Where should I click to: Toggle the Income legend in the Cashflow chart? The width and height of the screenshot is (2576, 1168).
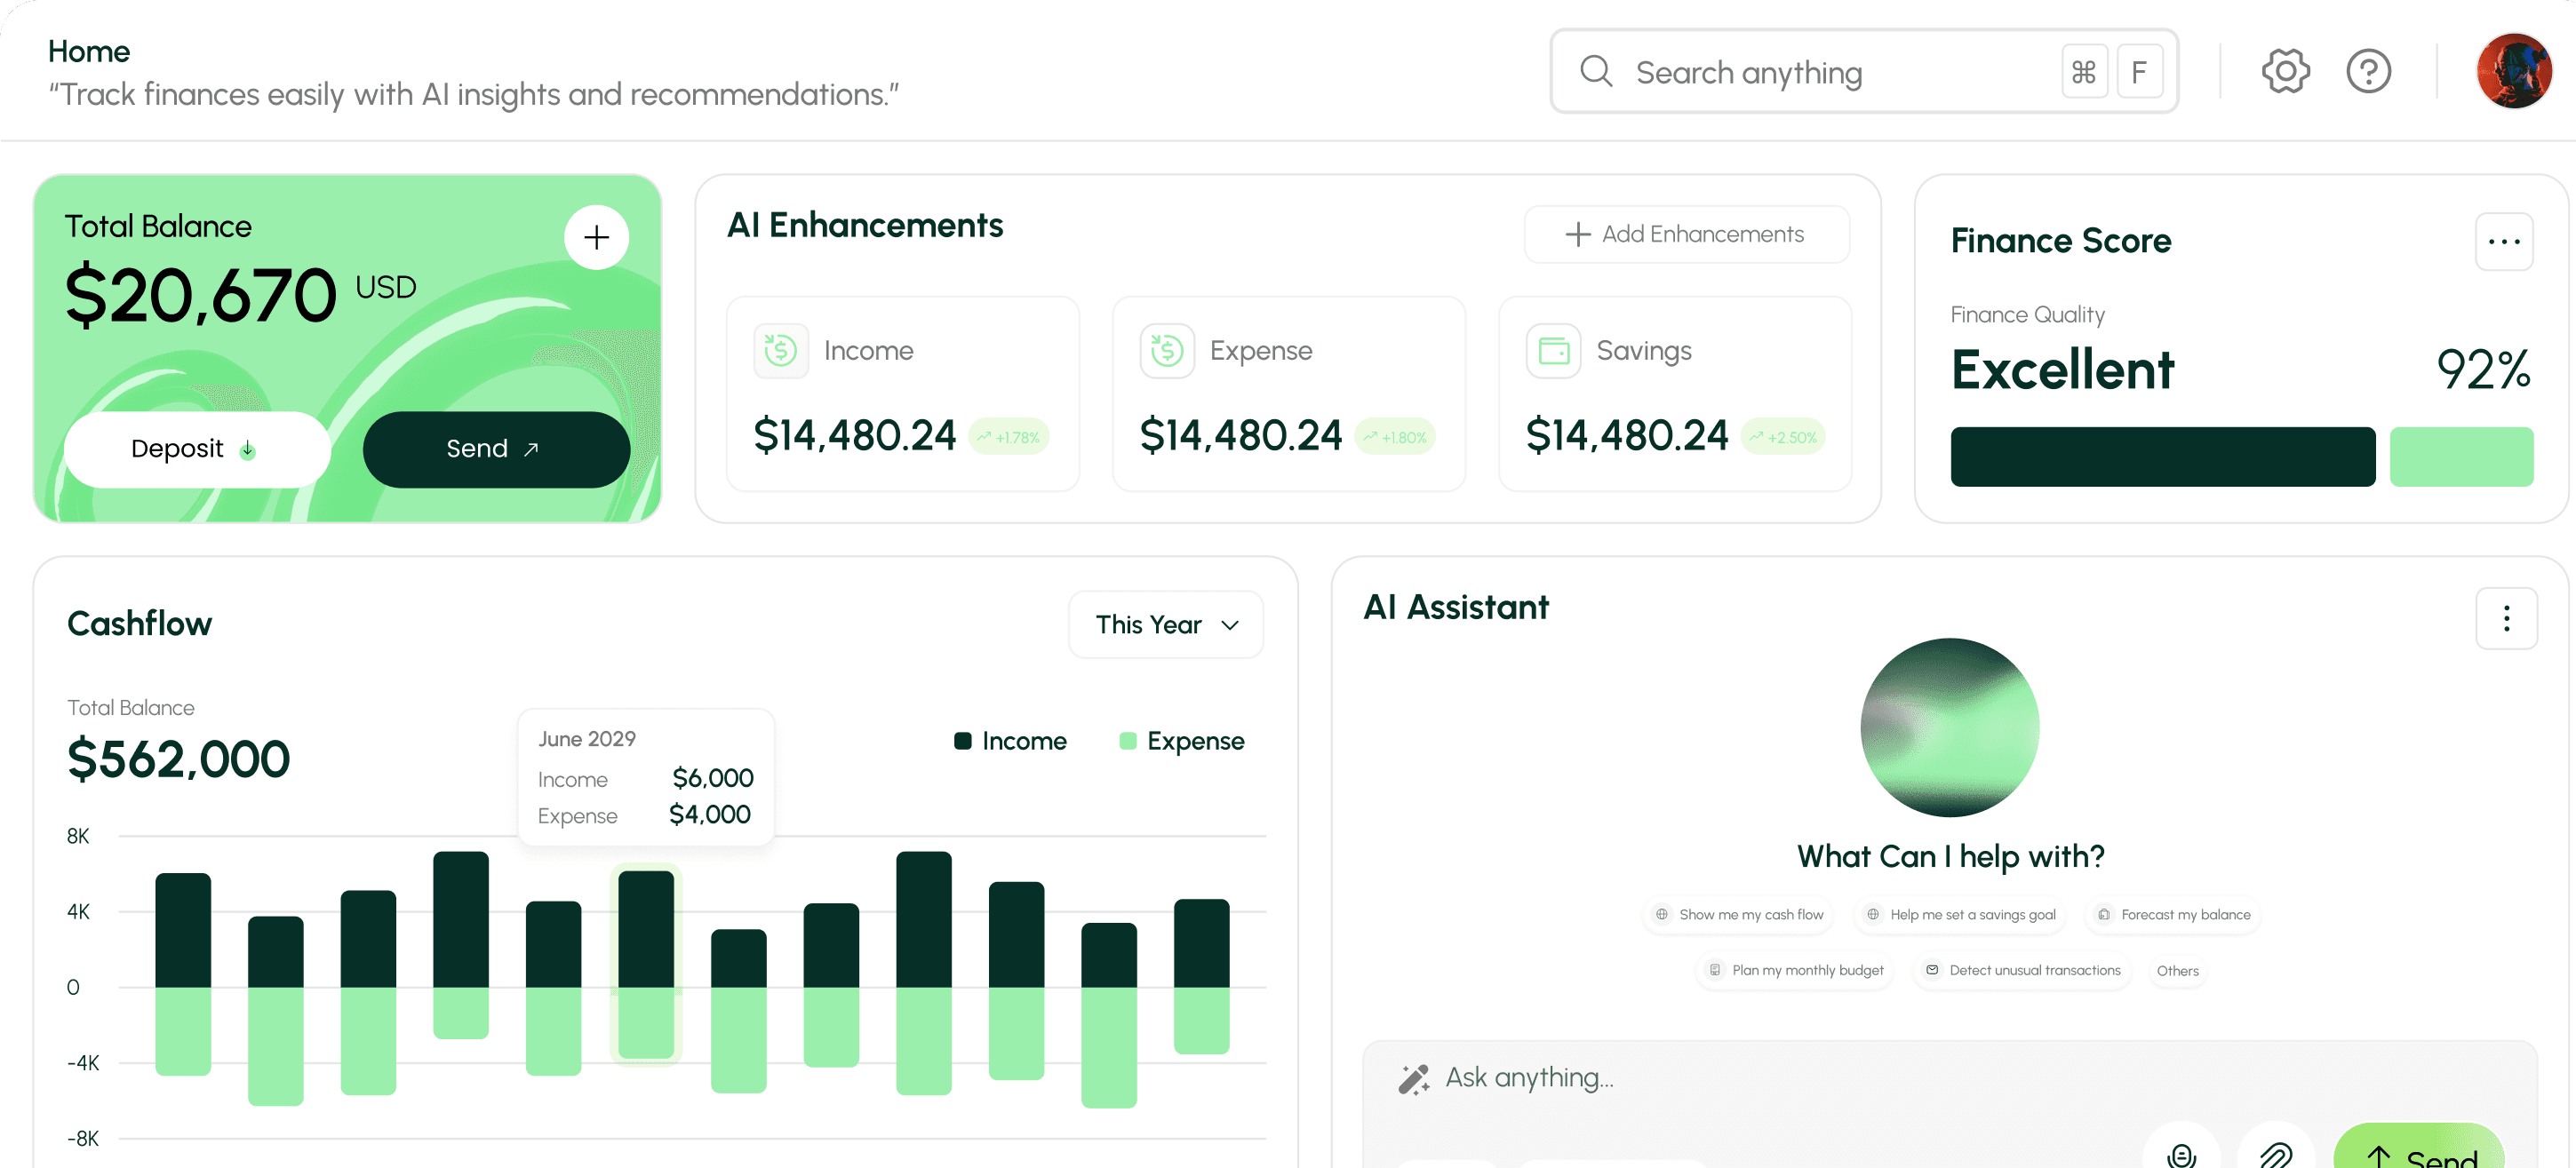pos(1010,740)
